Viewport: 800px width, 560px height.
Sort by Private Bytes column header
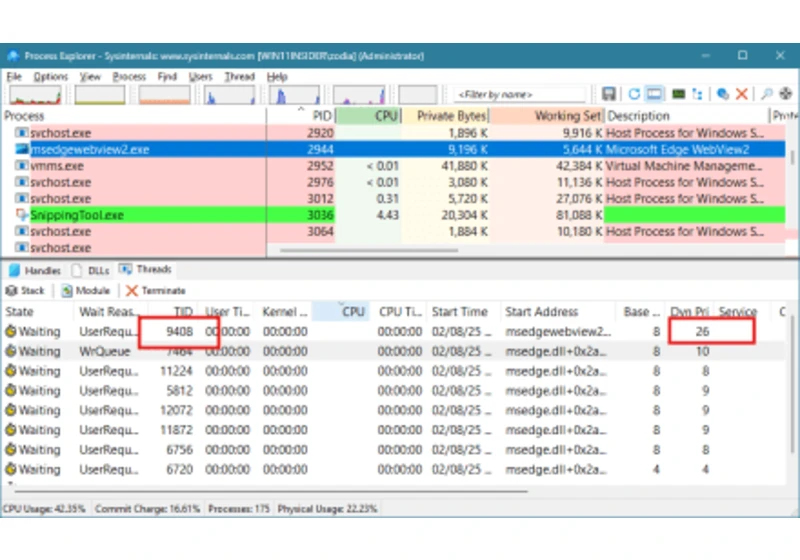(445, 116)
